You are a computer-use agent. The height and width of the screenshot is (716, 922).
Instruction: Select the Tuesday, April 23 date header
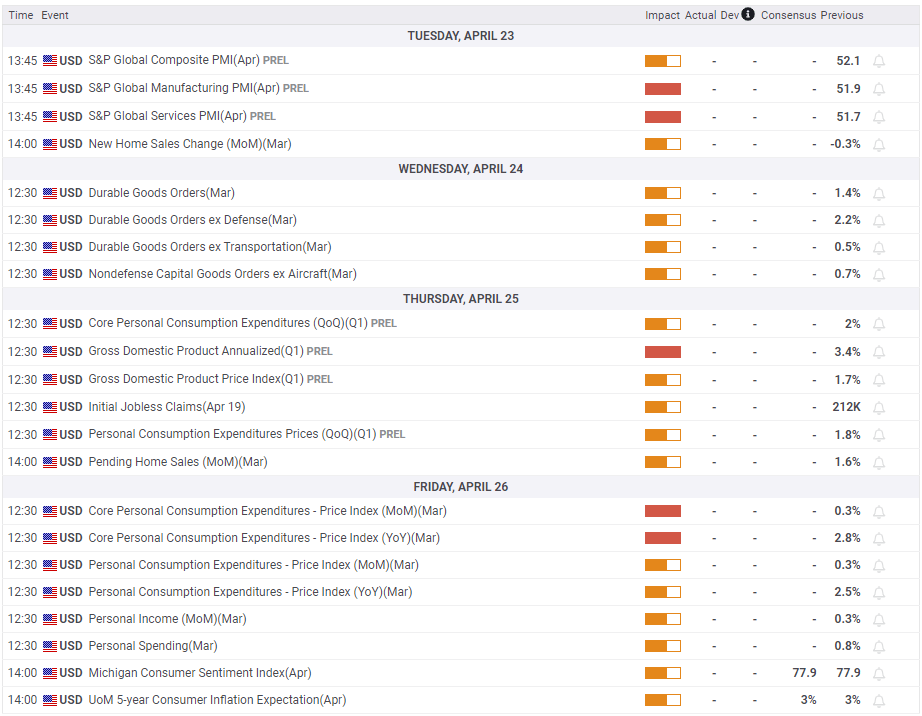tap(460, 36)
